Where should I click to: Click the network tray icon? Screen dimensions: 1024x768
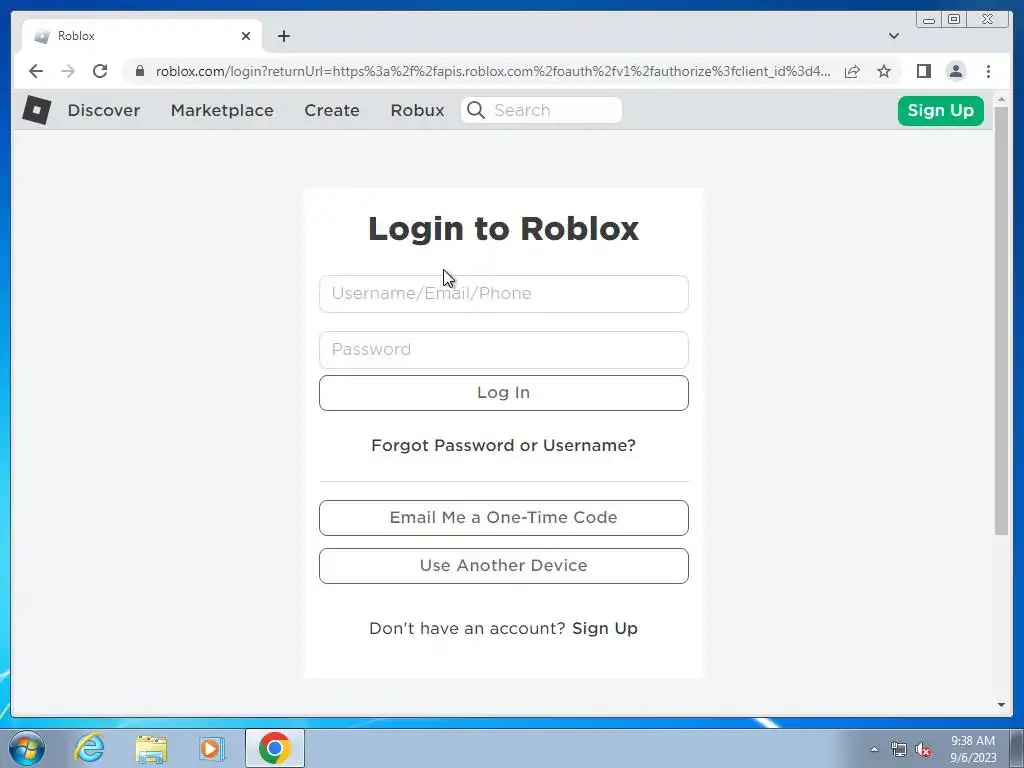point(899,750)
